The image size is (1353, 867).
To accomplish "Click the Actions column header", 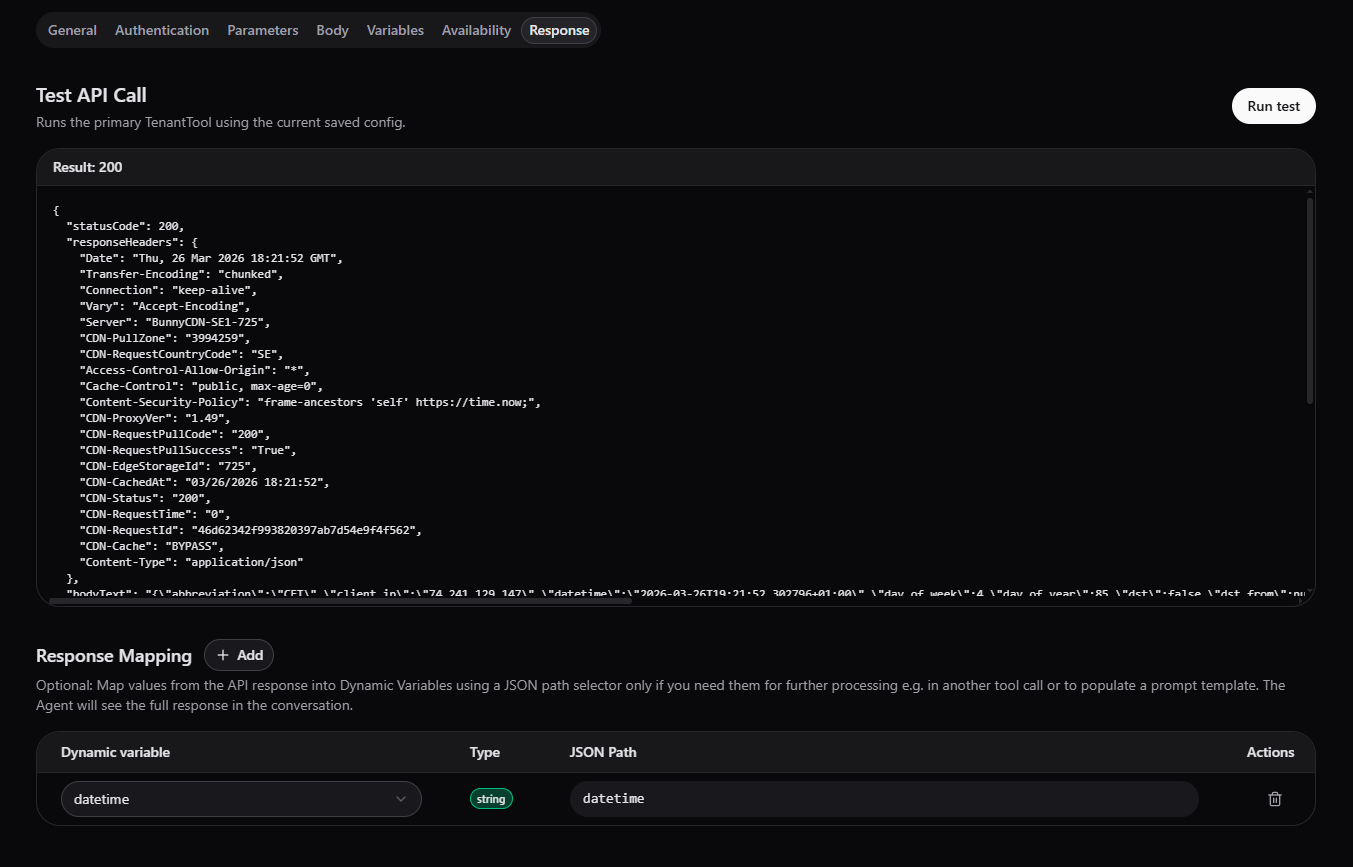I will [1270, 752].
